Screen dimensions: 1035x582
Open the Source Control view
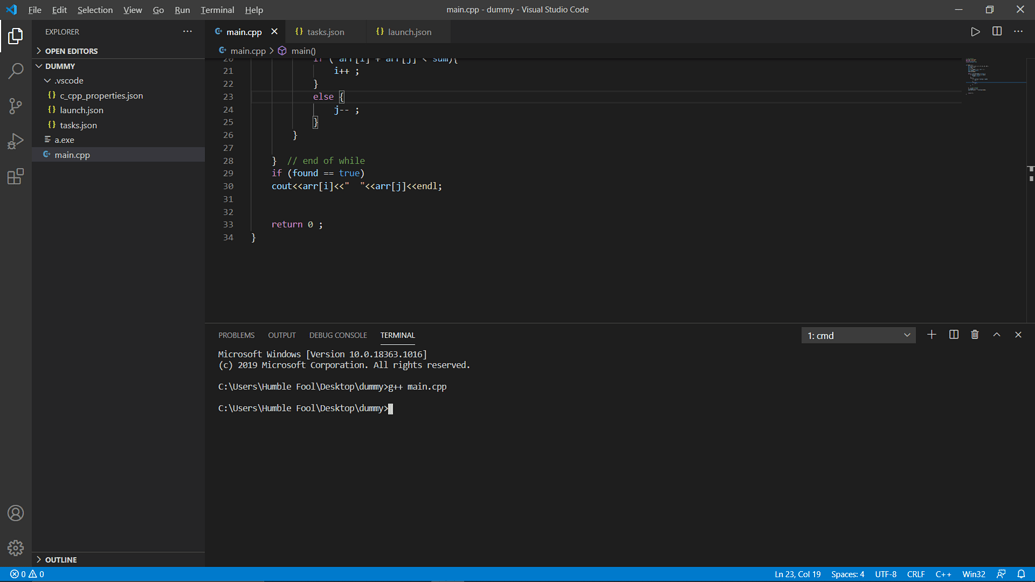15,105
